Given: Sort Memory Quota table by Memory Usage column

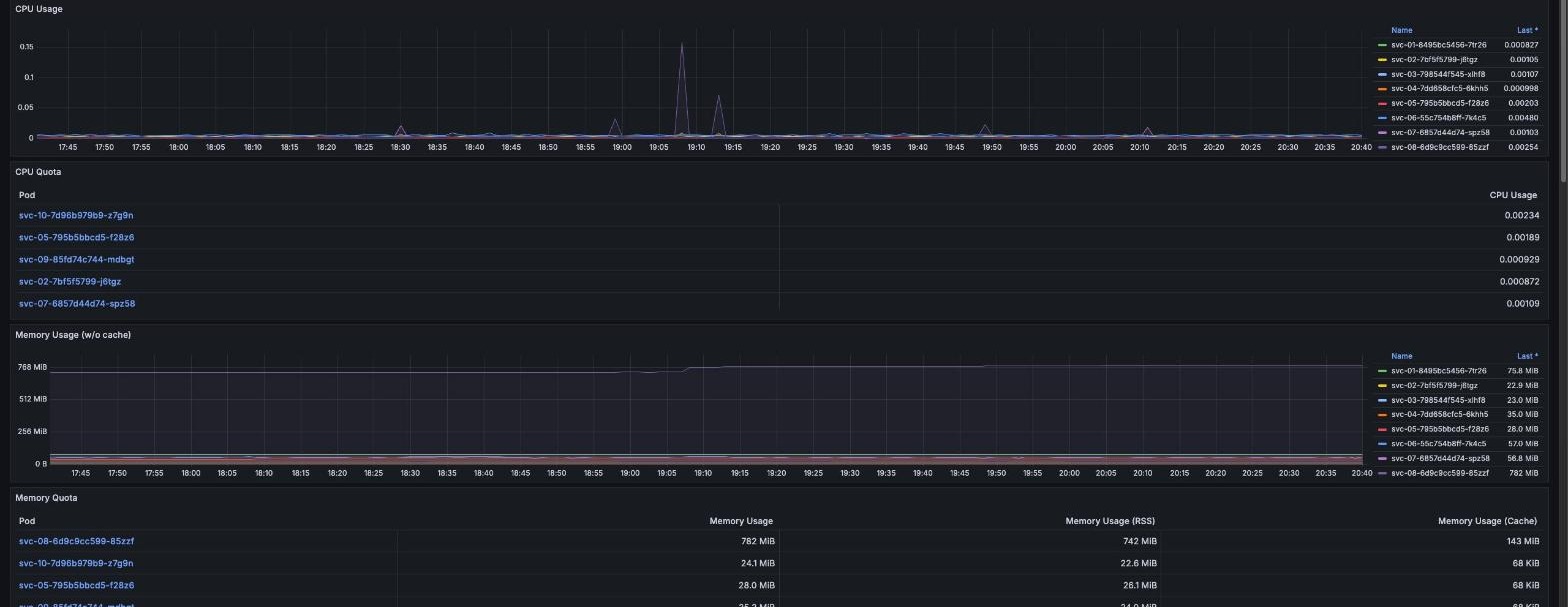Looking at the screenshot, I should click(x=741, y=521).
